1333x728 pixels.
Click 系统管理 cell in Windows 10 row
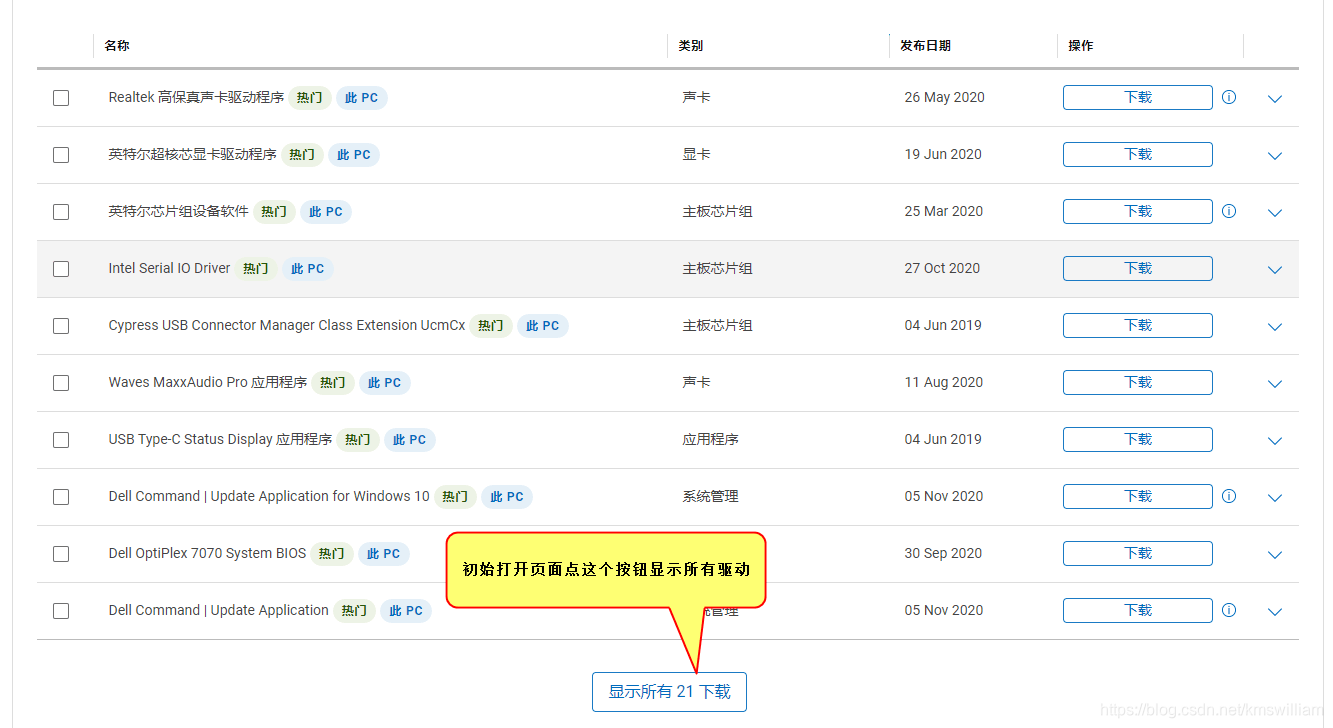(x=710, y=496)
